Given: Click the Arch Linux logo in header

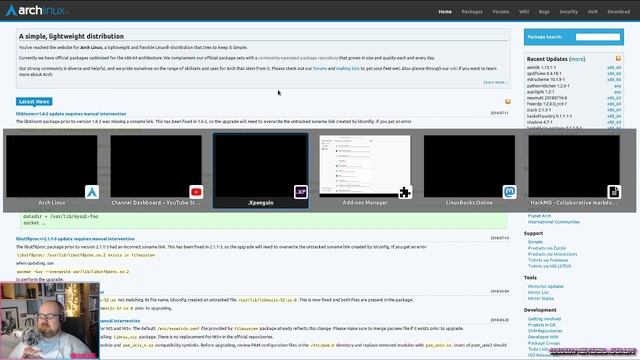Looking at the screenshot, I should click(x=36, y=10).
